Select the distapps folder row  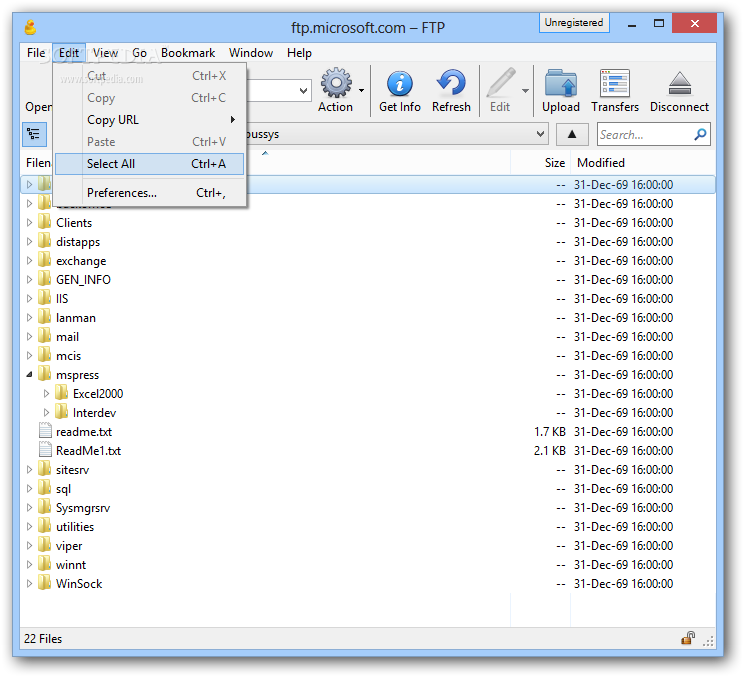coord(368,241)
